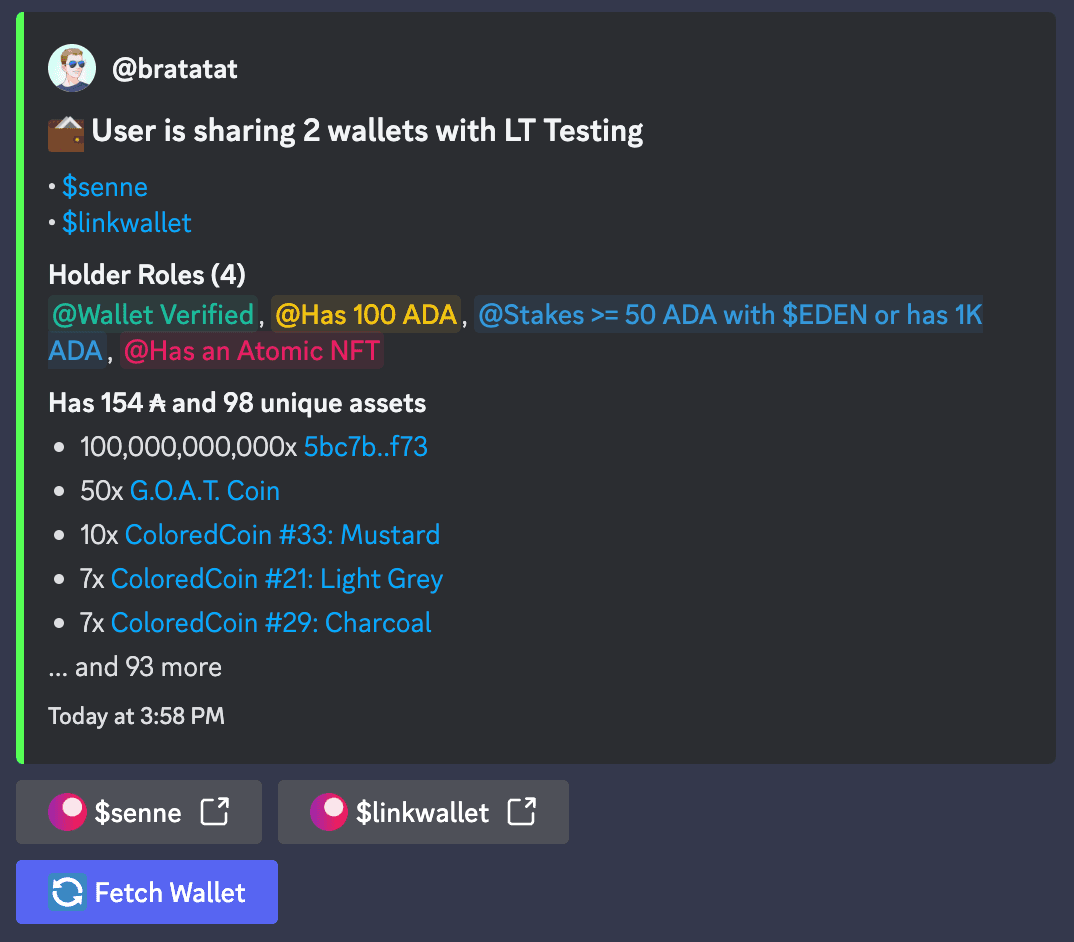Open ColoredCoin #21: Light Grey link
Screen dimensions: 1074x942
pos(277,579)
